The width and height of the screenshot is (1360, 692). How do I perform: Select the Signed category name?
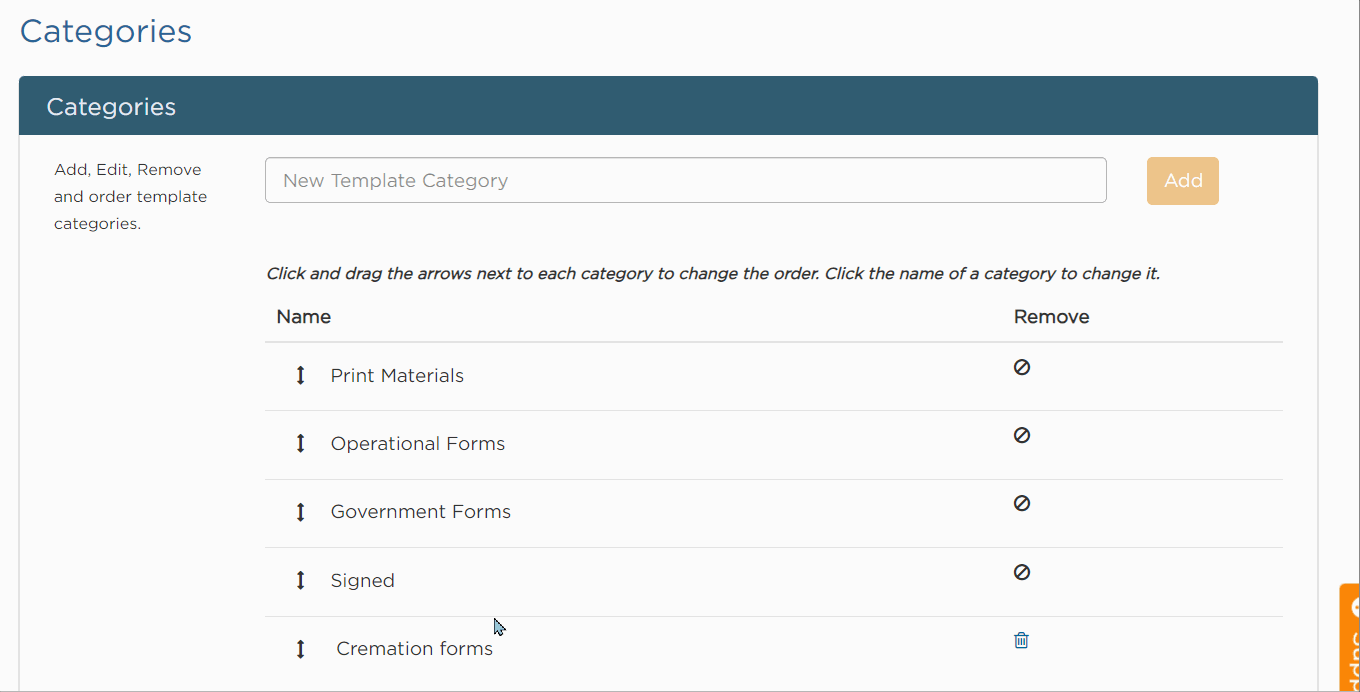click(362, 580)
